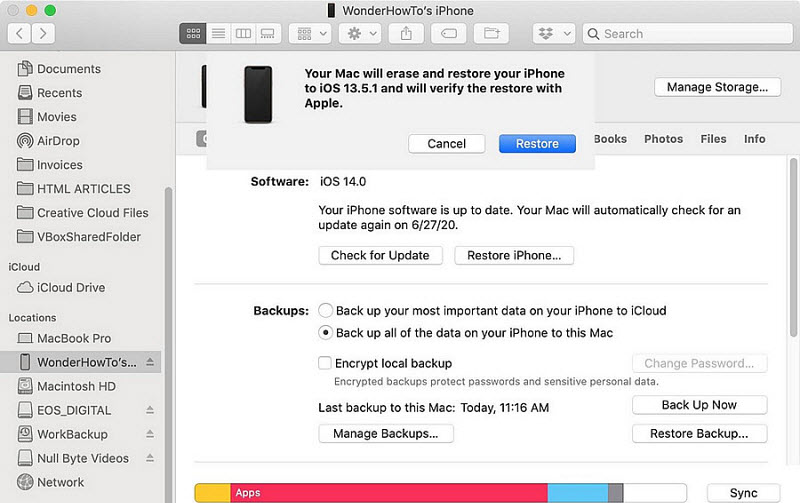Viewport: 800px width, 503px height.
Task: Open Documents in the sidebar
Action: 59,69
